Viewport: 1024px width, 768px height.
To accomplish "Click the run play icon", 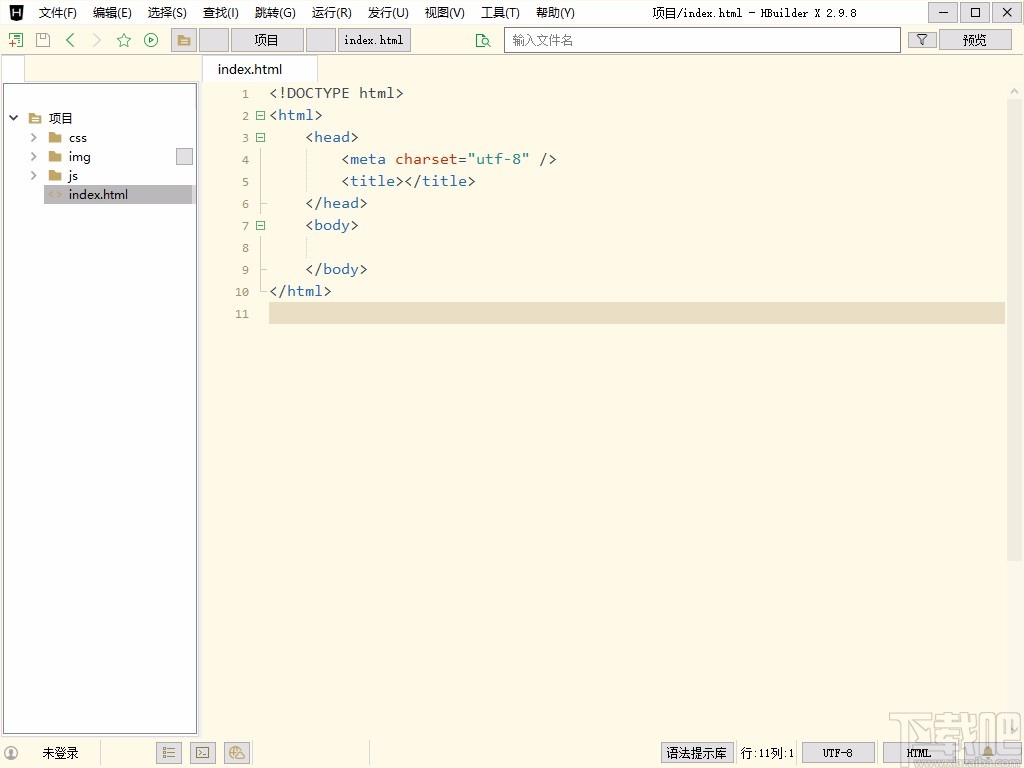I will 151,40.
